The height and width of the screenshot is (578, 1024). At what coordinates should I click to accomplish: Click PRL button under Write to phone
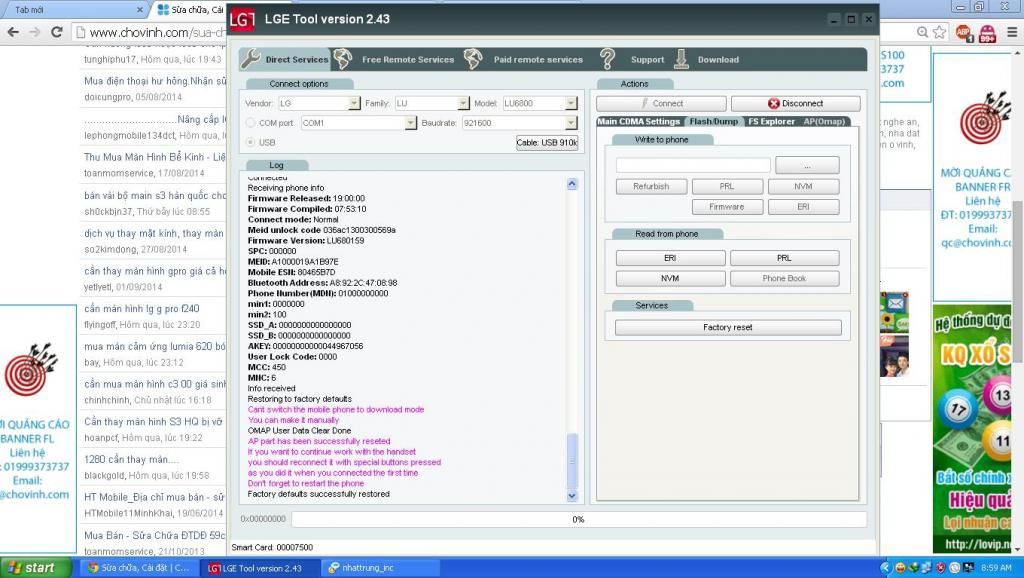click(x=727, y=187)
